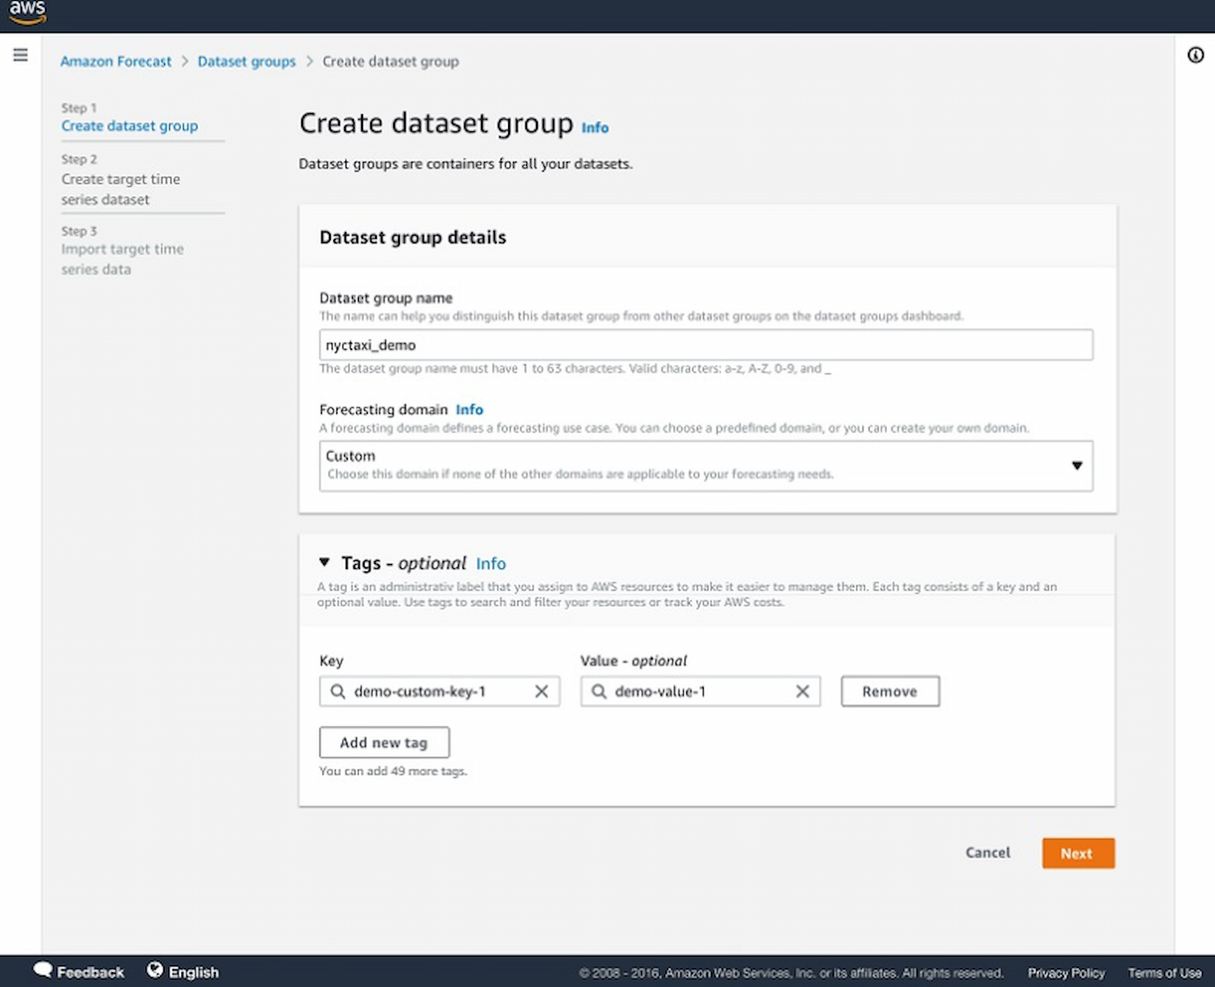Click the tag Value input field
1215x987 pixels.
pos(701,691)
